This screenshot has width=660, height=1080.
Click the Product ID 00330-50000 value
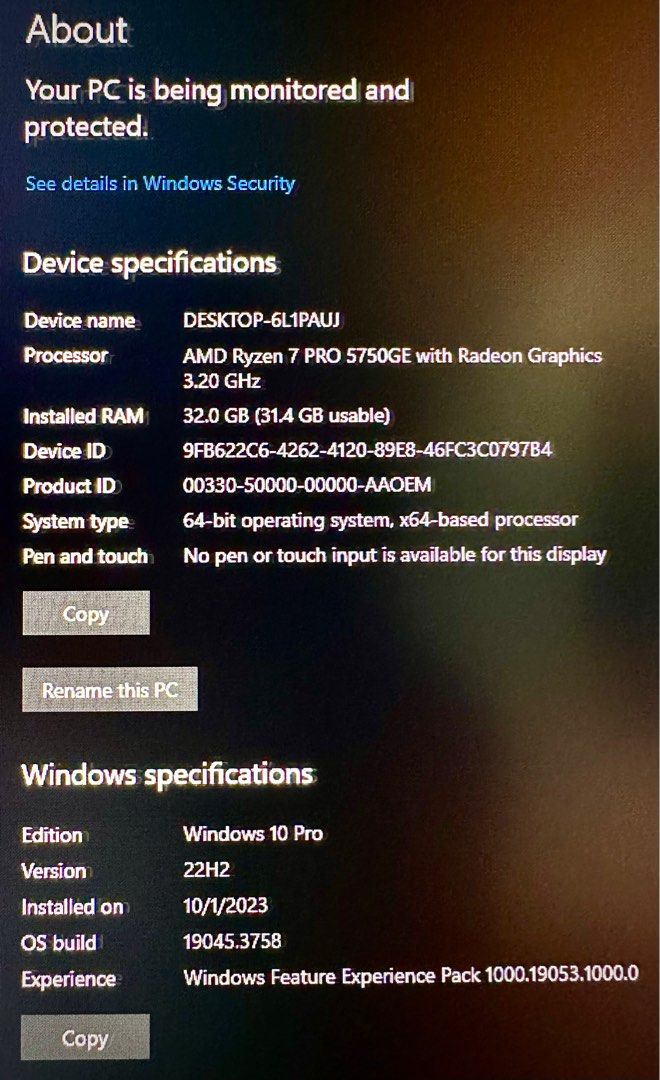(x=307, y=485)
